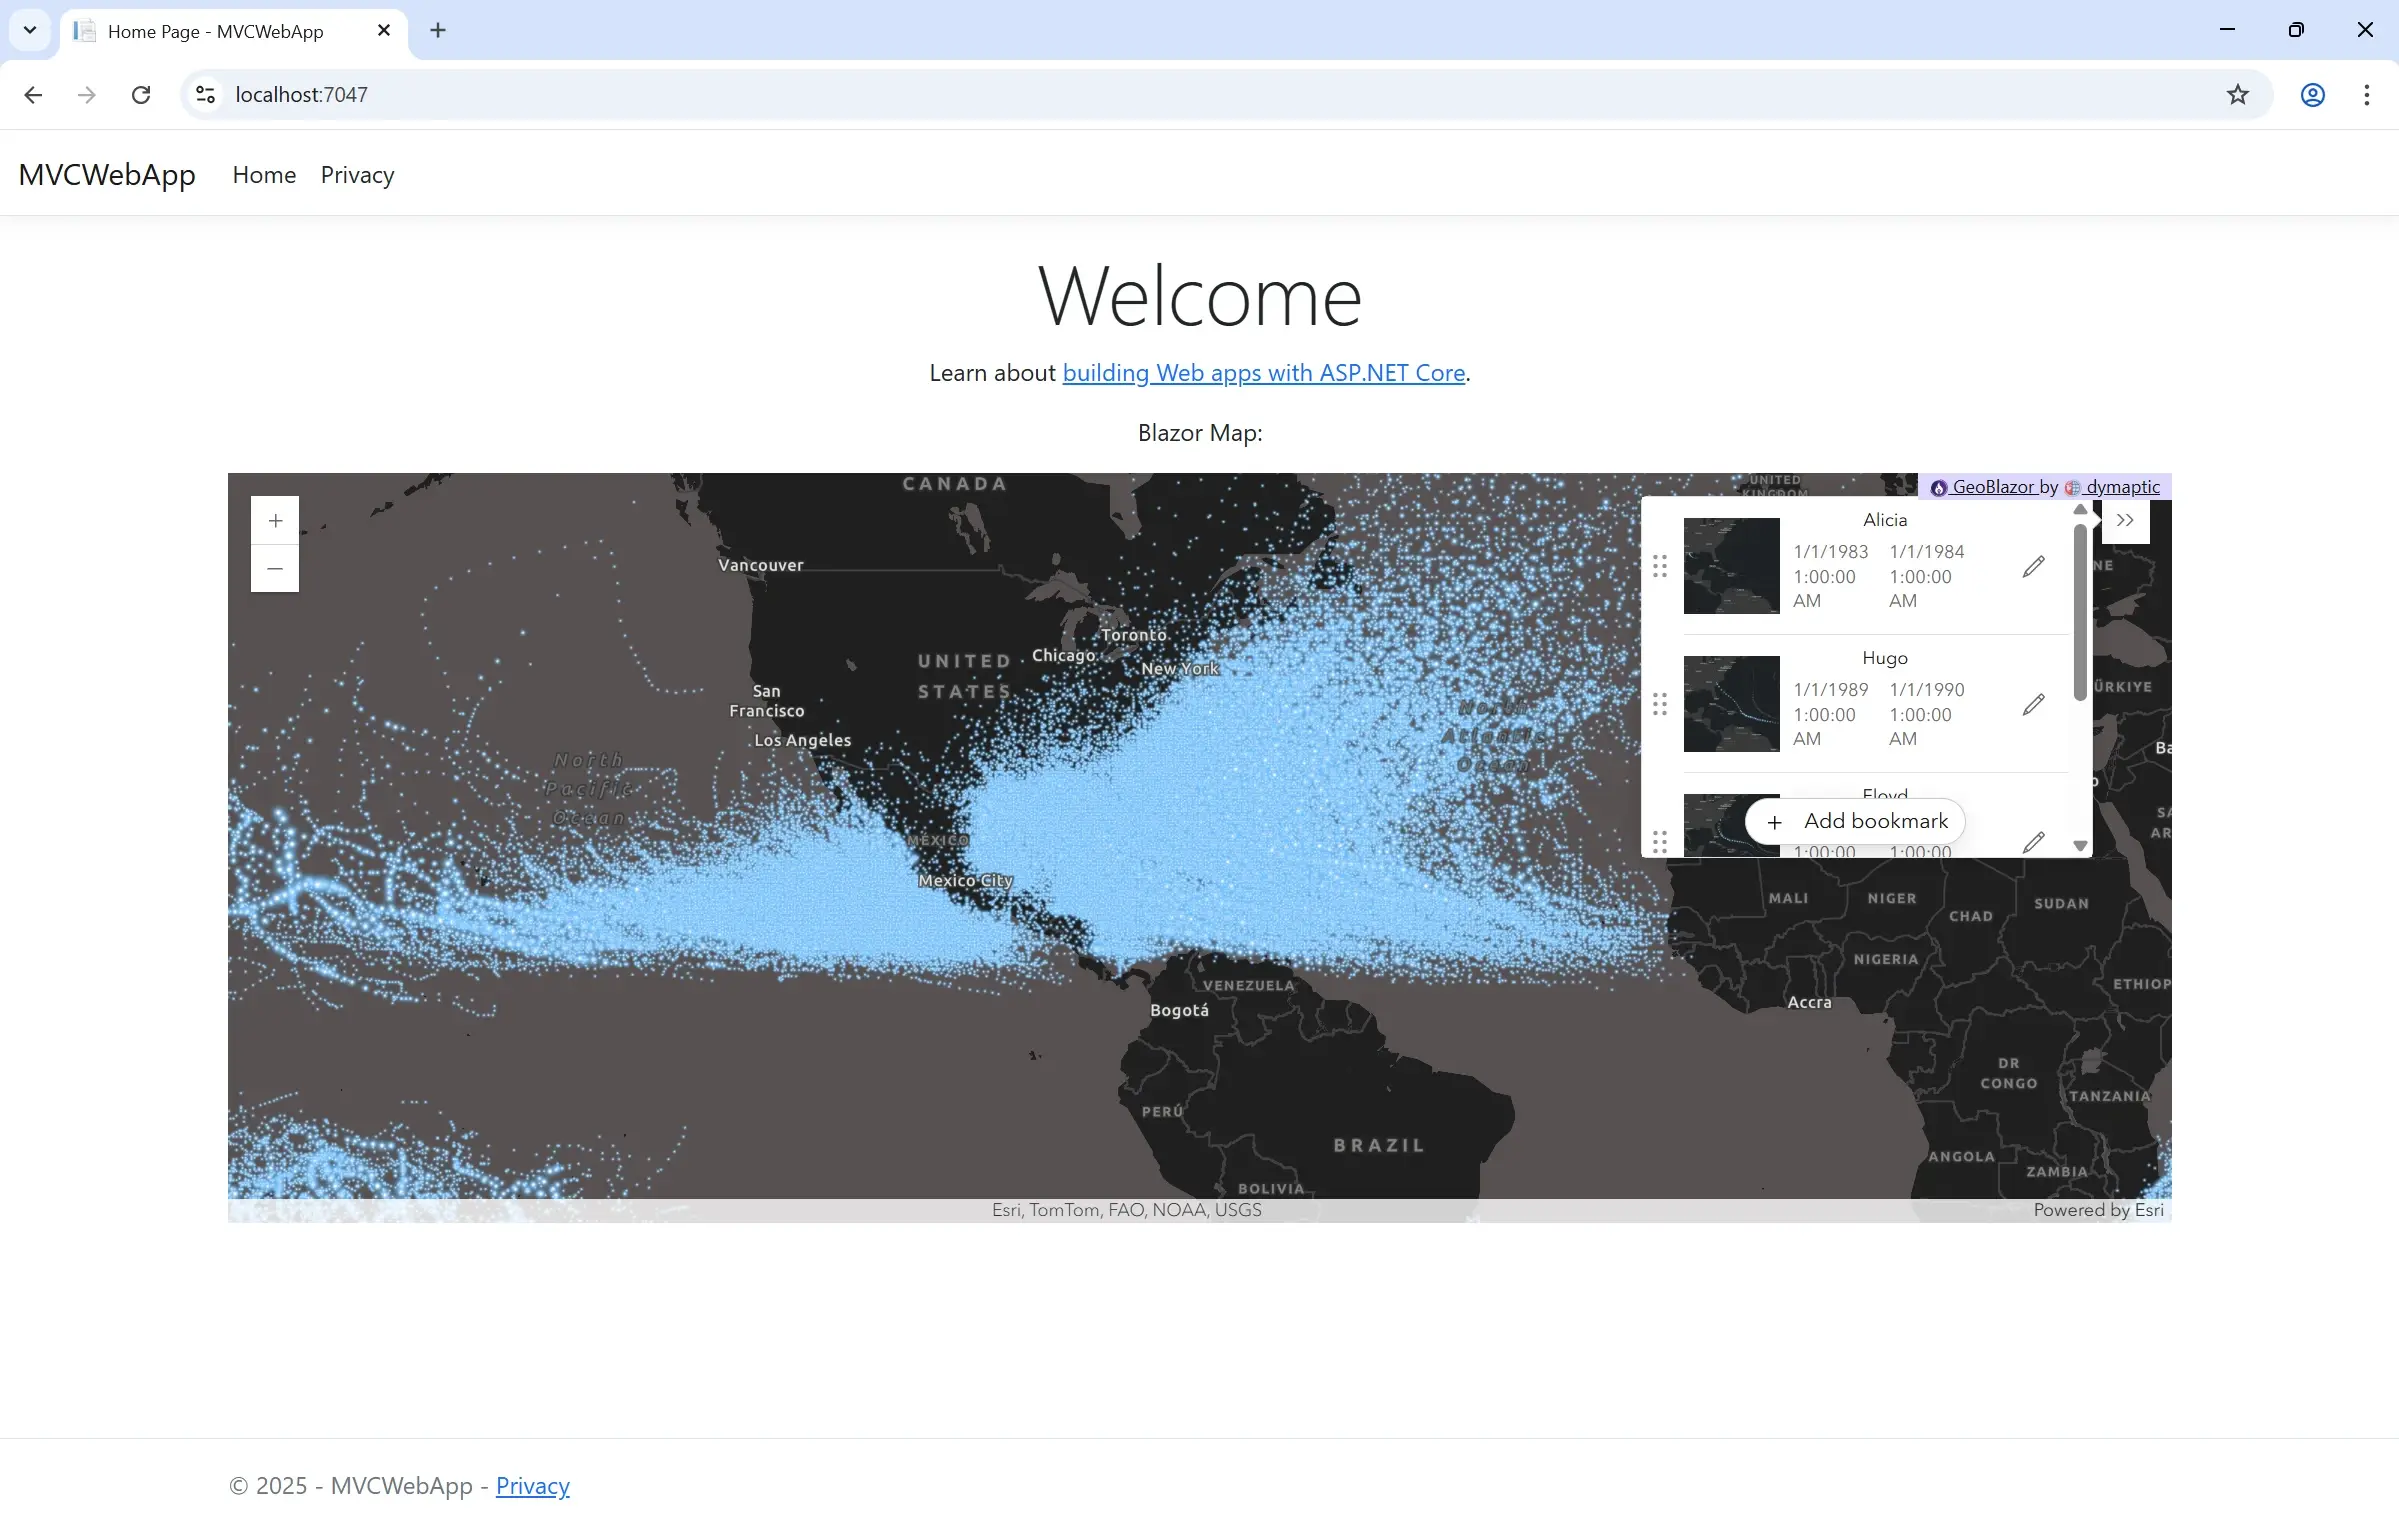The width and height of the screenshot is (2399, 1527).
Task: Open the browser profile icon
Action: [2312, 94]
